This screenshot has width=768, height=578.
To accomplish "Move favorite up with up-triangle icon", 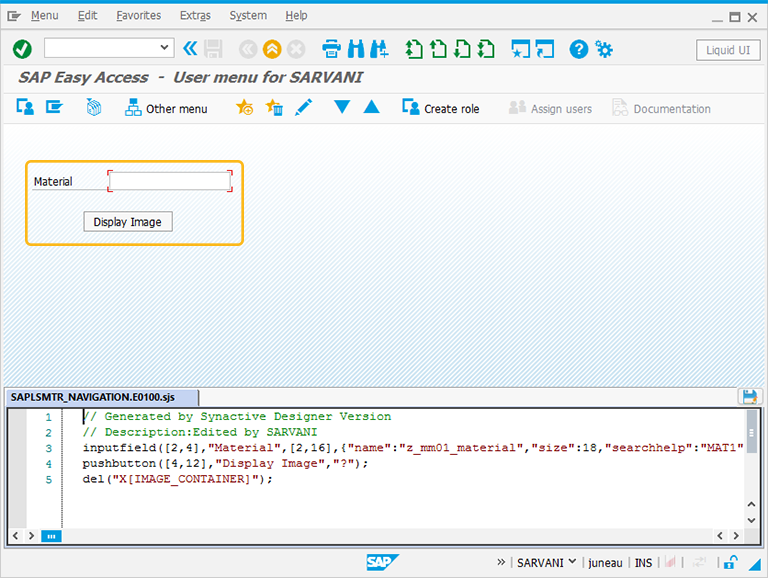I will 371,106.
